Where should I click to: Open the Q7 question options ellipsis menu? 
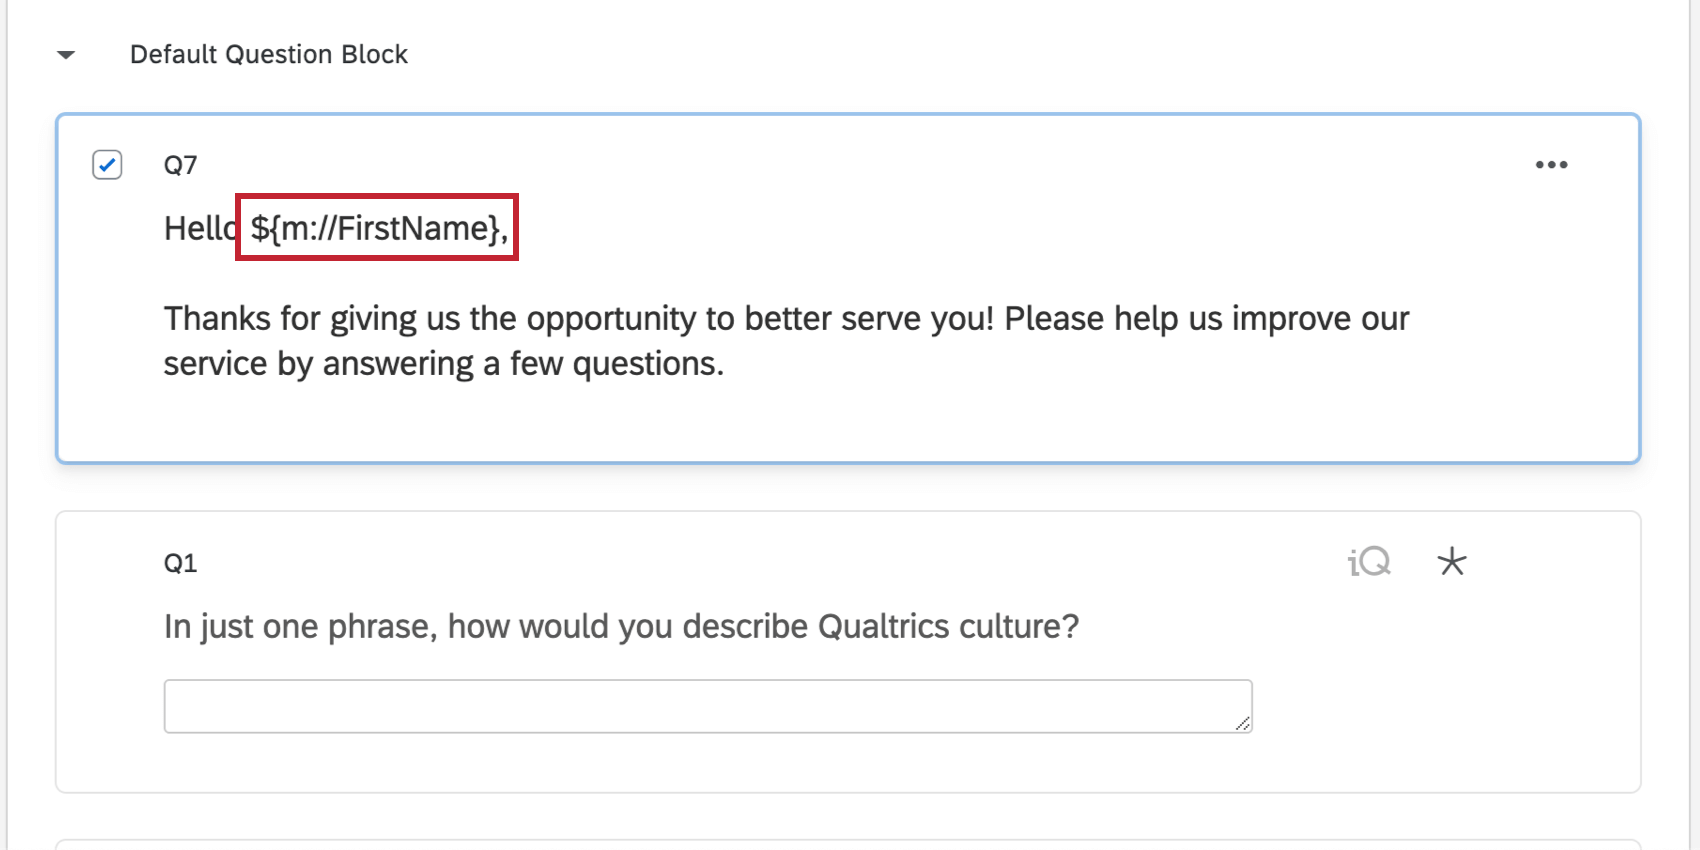[x=1551, y=164]
